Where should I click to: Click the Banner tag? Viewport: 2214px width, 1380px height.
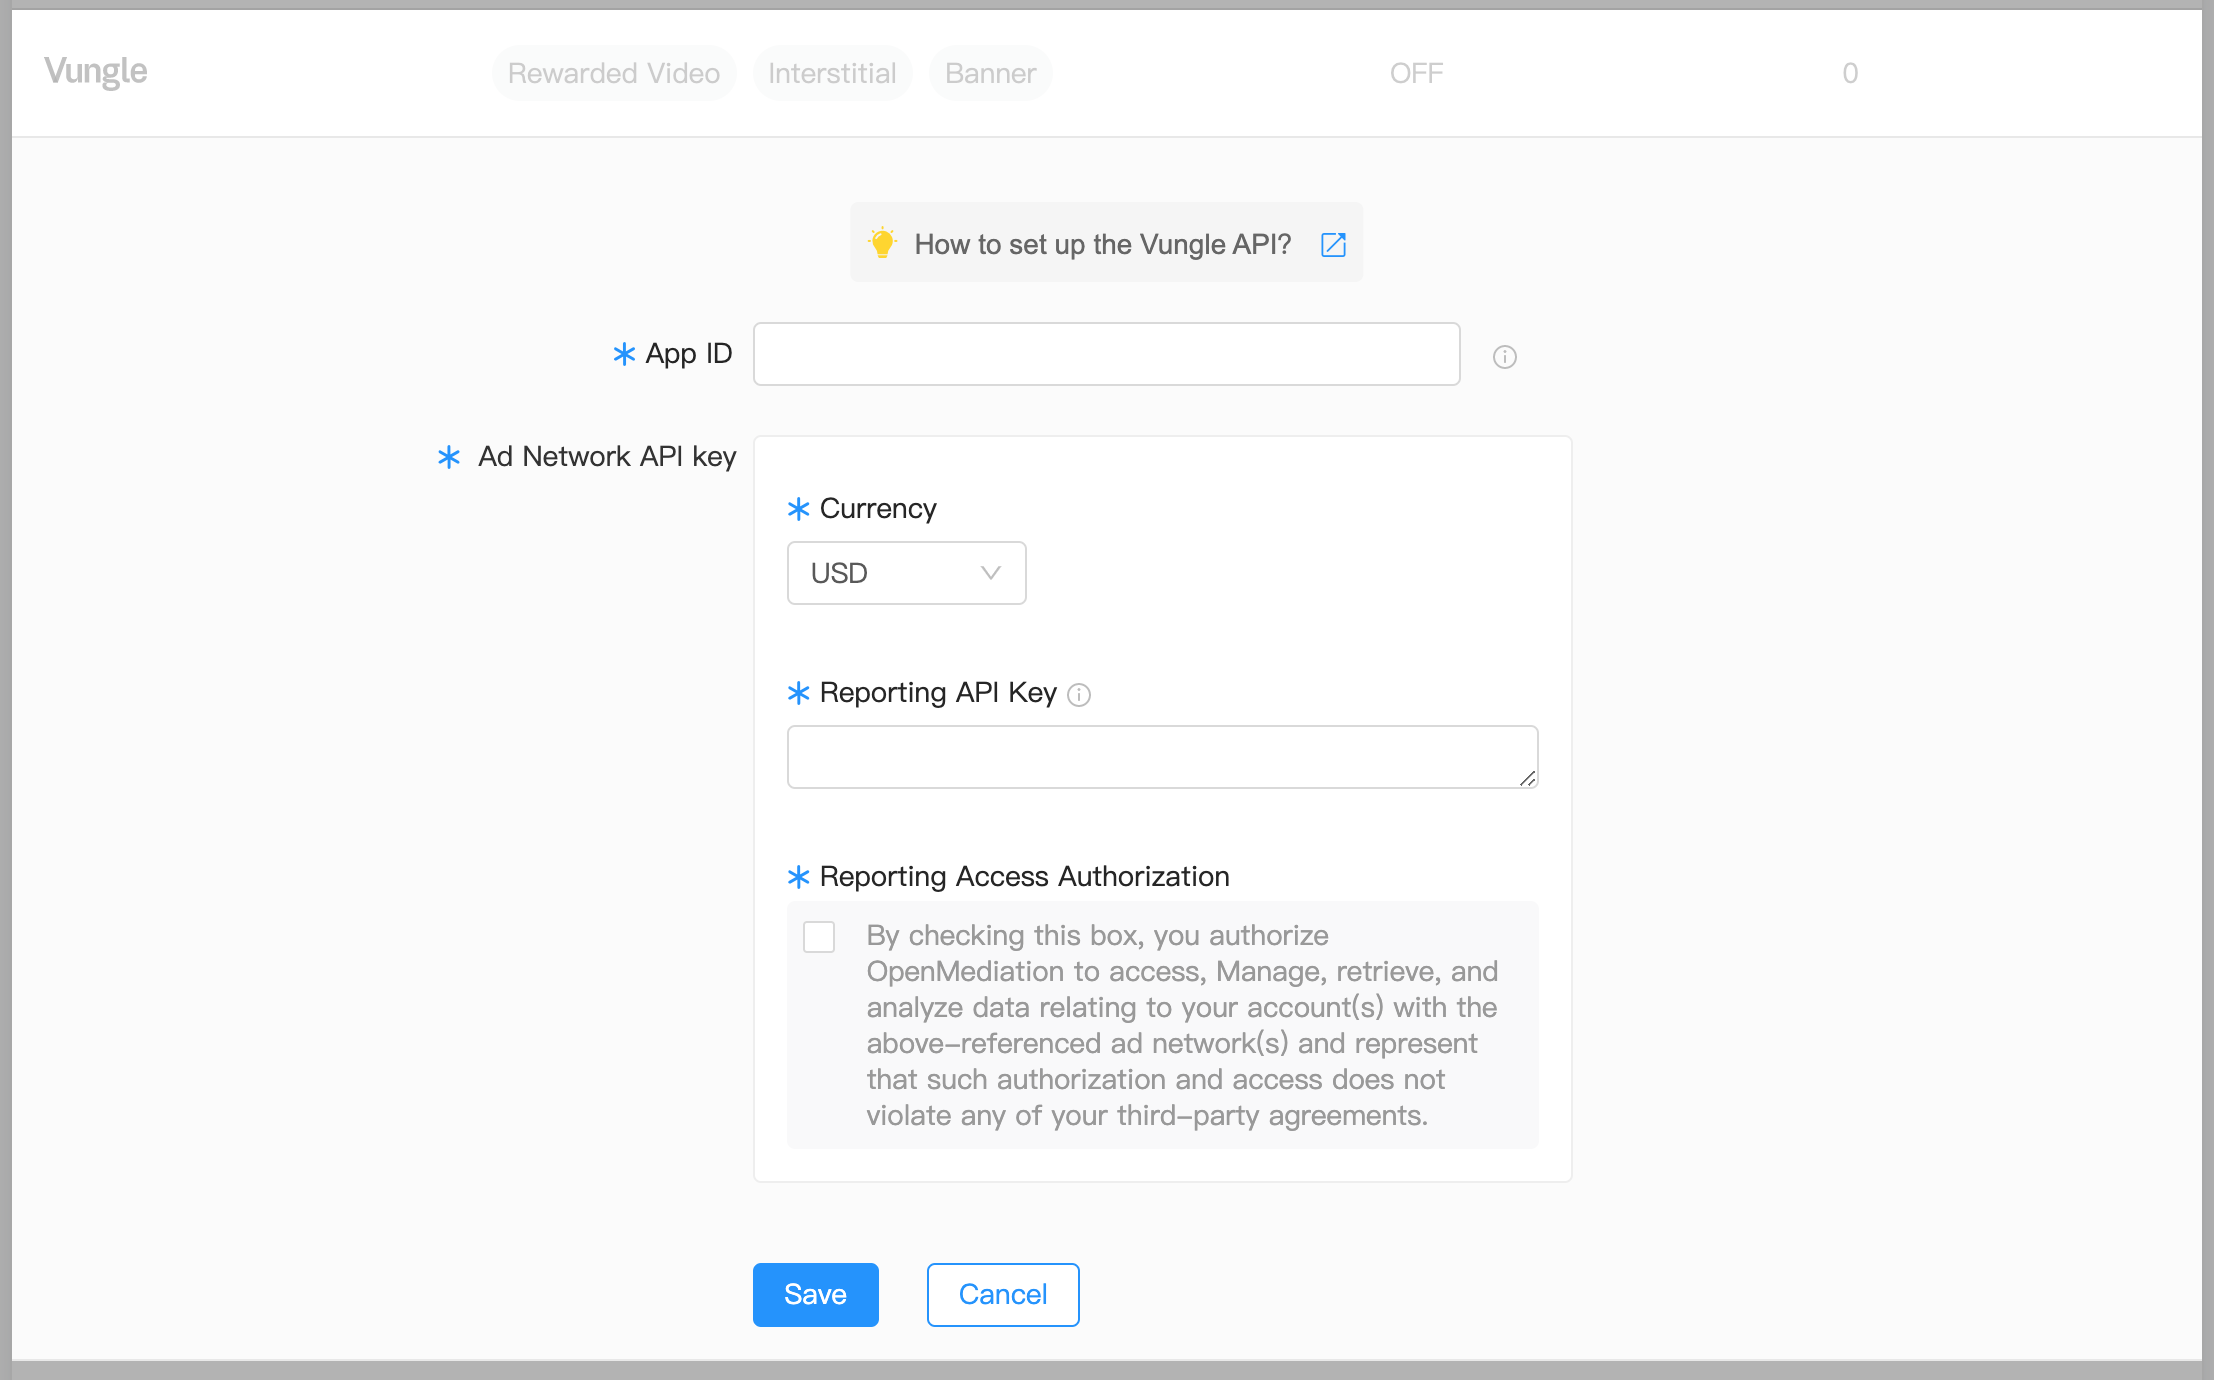pyautogui.click(x=990, y=73)
